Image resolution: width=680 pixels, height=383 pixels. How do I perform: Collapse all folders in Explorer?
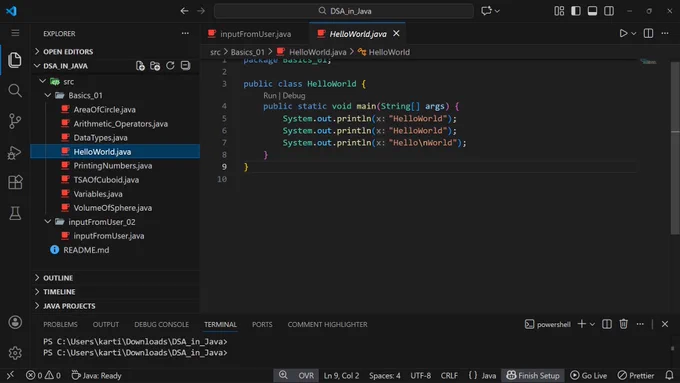click(x=185, y=65)
